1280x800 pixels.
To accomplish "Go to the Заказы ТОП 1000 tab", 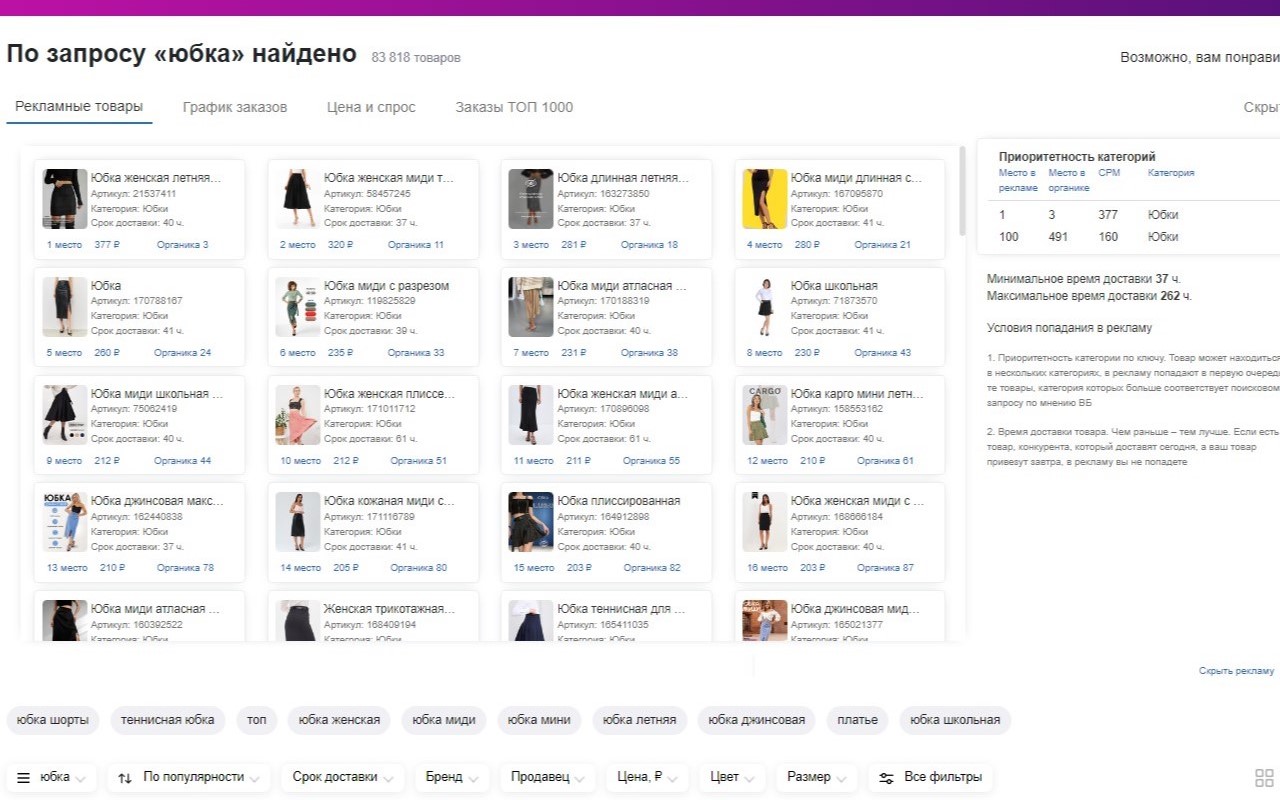I will 514,107.
